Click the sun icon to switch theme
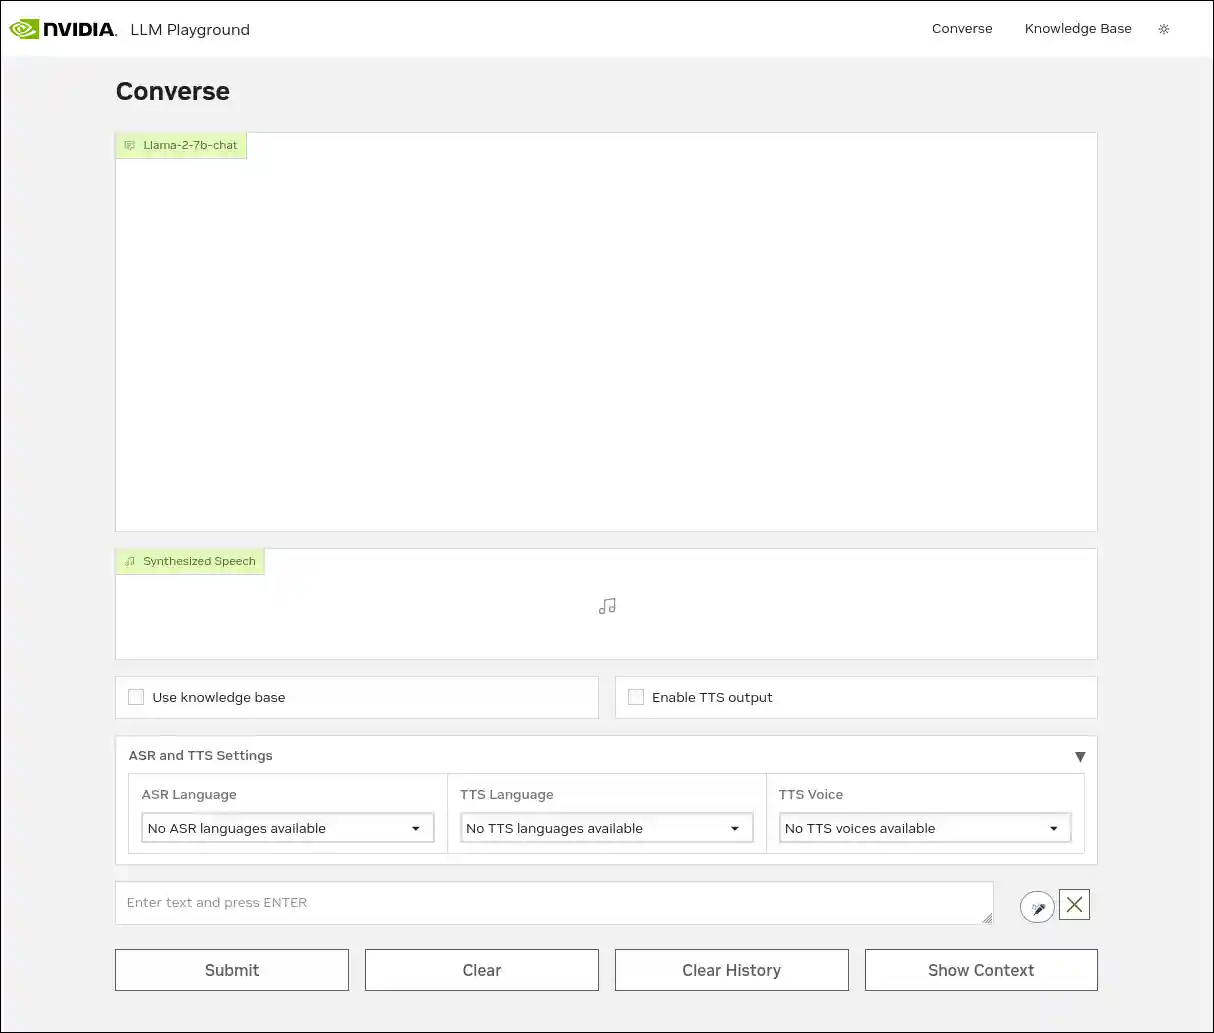Image resolution: width=1214 pixels, height=1033 pixels. pos(1164,29)
